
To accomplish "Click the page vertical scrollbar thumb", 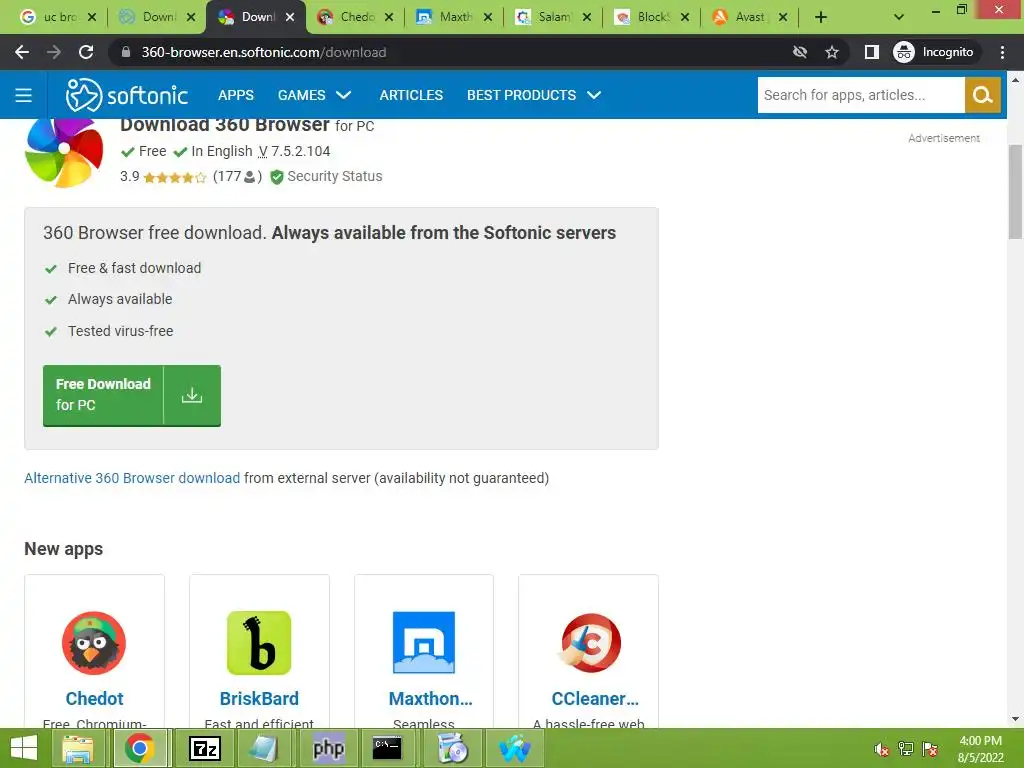I will pos(1016,191).
